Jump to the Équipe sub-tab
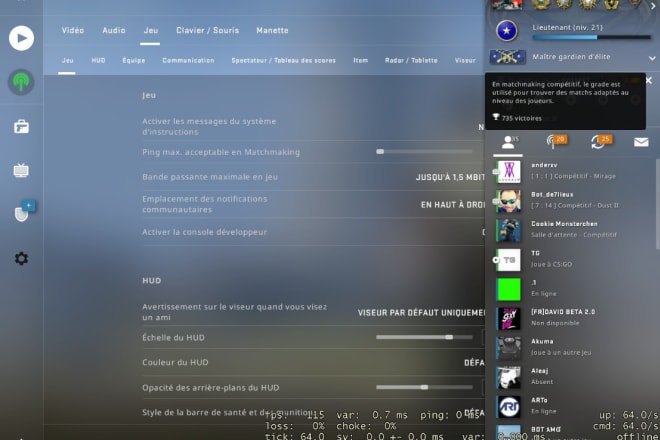660x440 pixels. coord(134,61)
